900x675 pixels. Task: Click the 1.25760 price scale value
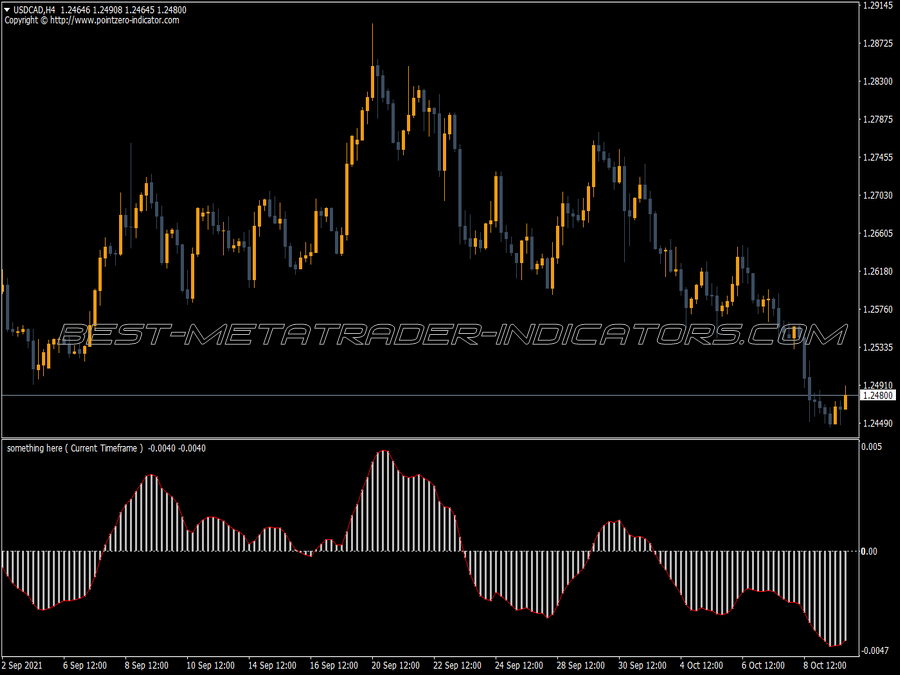click(x=878, y=309)
